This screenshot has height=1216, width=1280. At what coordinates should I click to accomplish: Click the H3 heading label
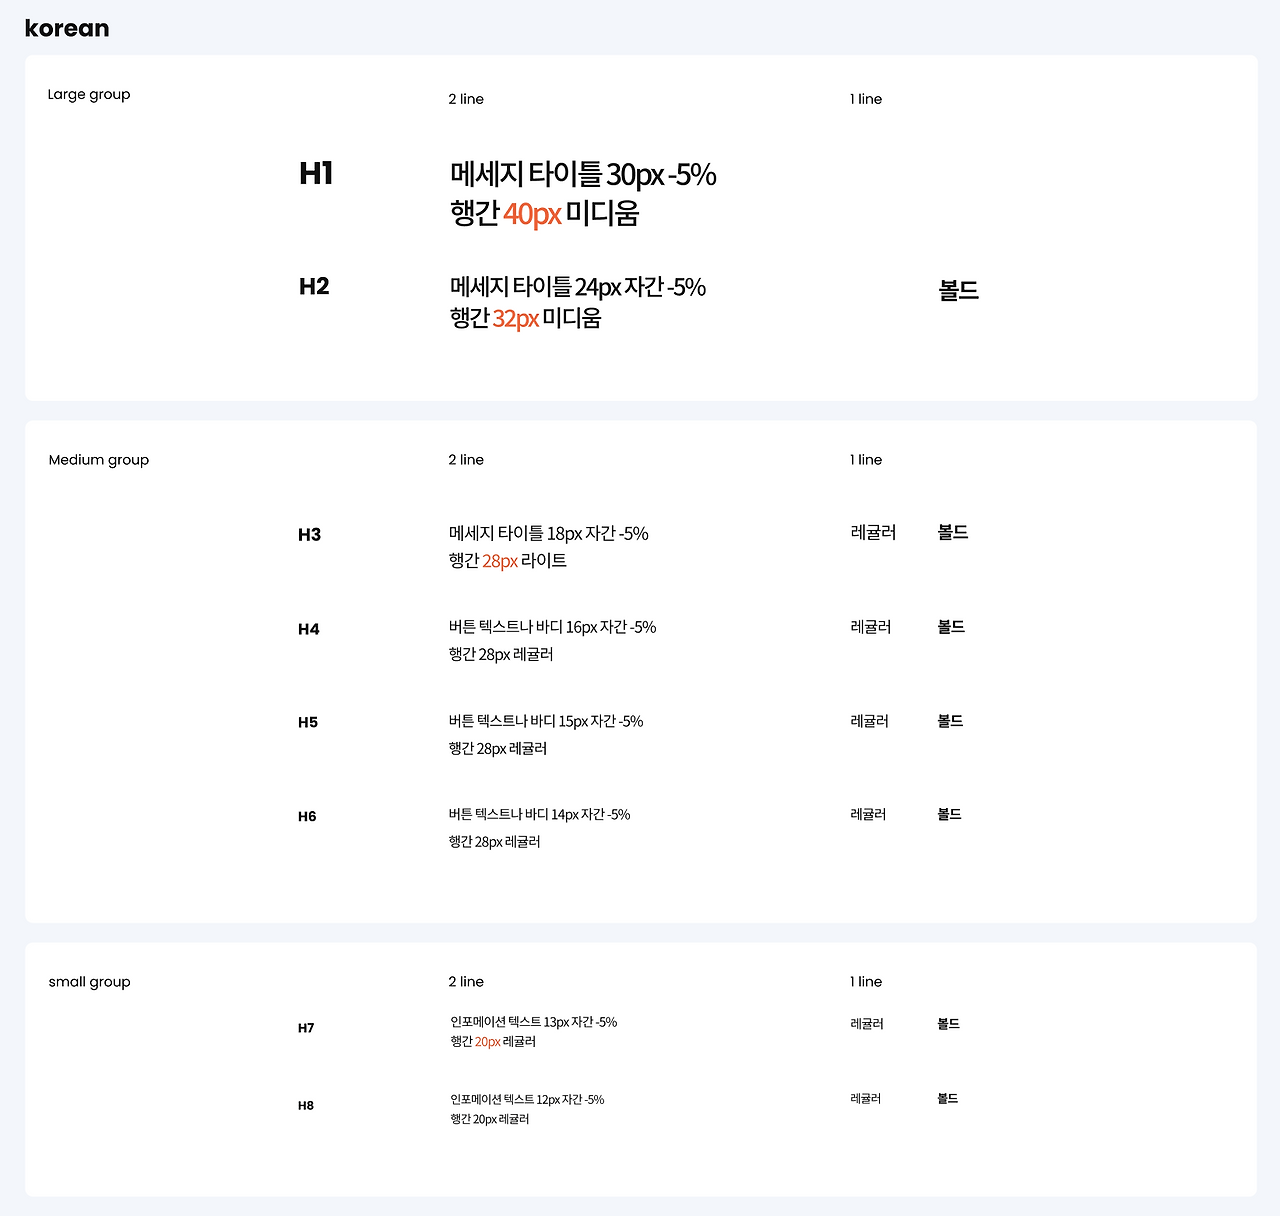point(309,534)
